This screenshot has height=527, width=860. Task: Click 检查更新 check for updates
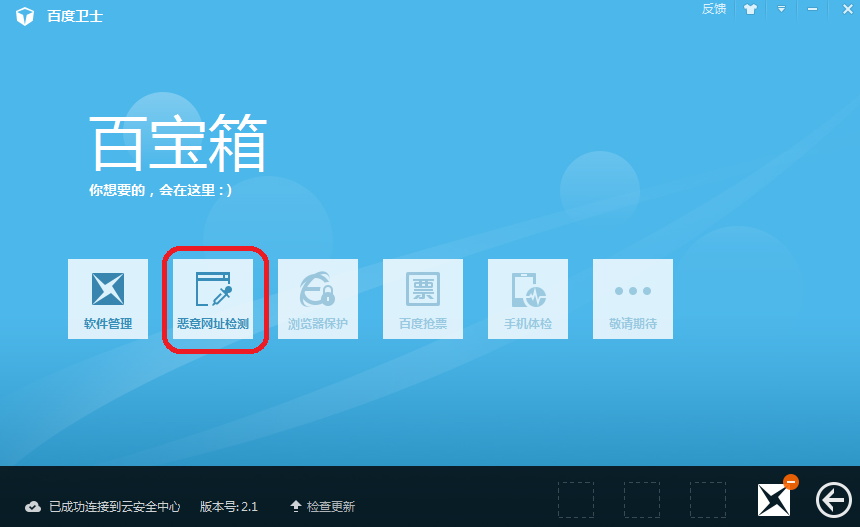[322, 506]
